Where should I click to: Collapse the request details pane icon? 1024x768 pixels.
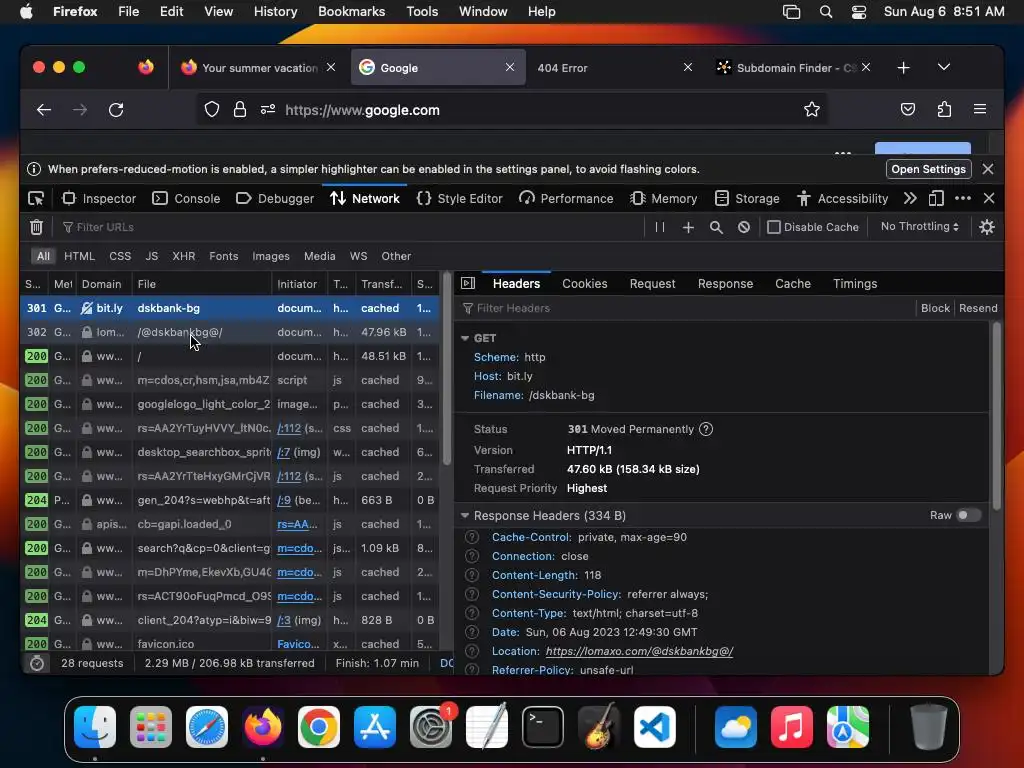click(468, 283)
